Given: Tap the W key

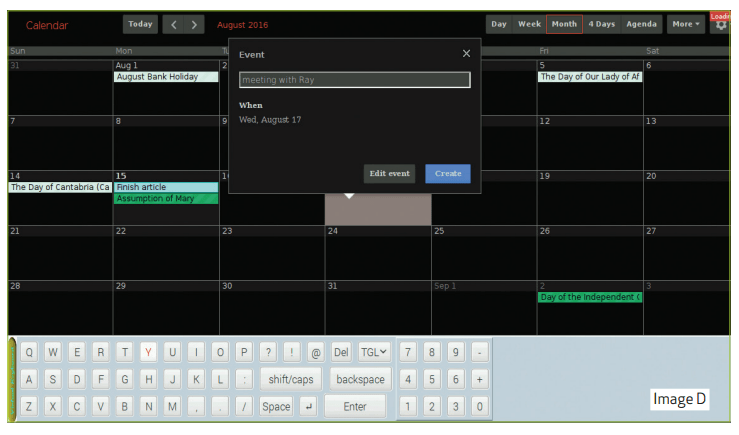Looking at the screenshot, I should [53, 352].
